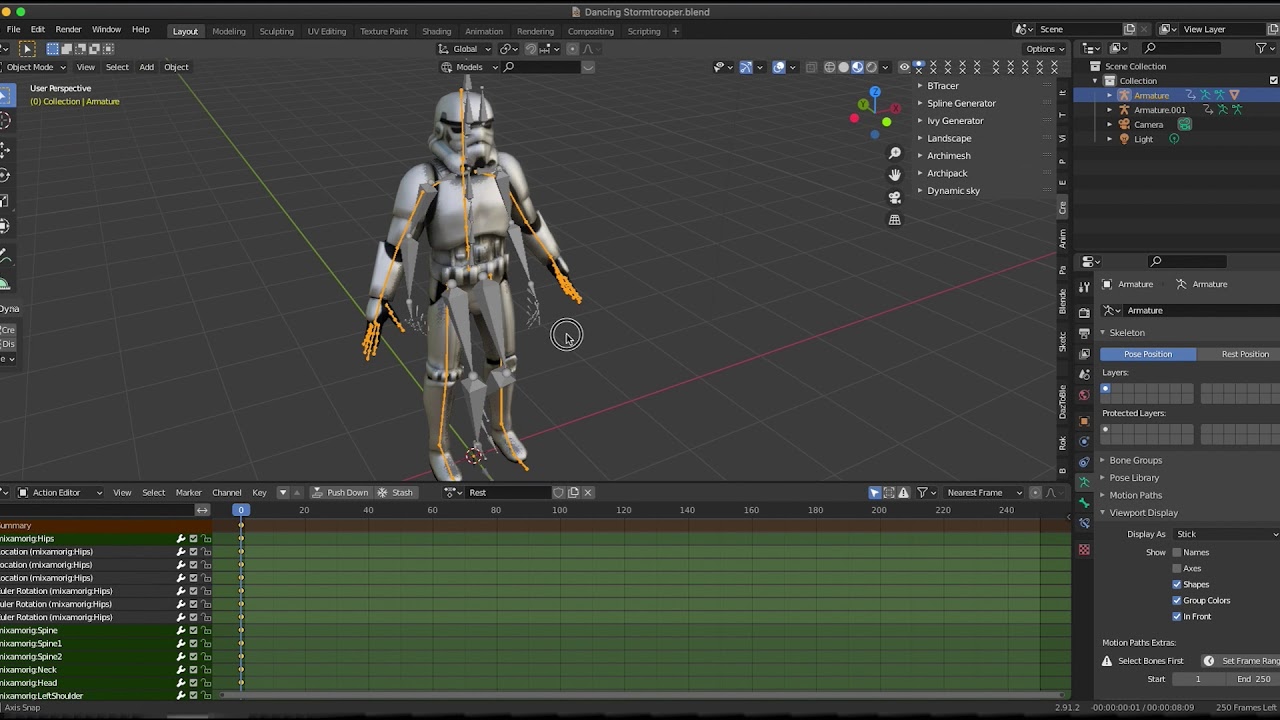Uncheck the Group Colors checkbox

[x=1177, y=600]
